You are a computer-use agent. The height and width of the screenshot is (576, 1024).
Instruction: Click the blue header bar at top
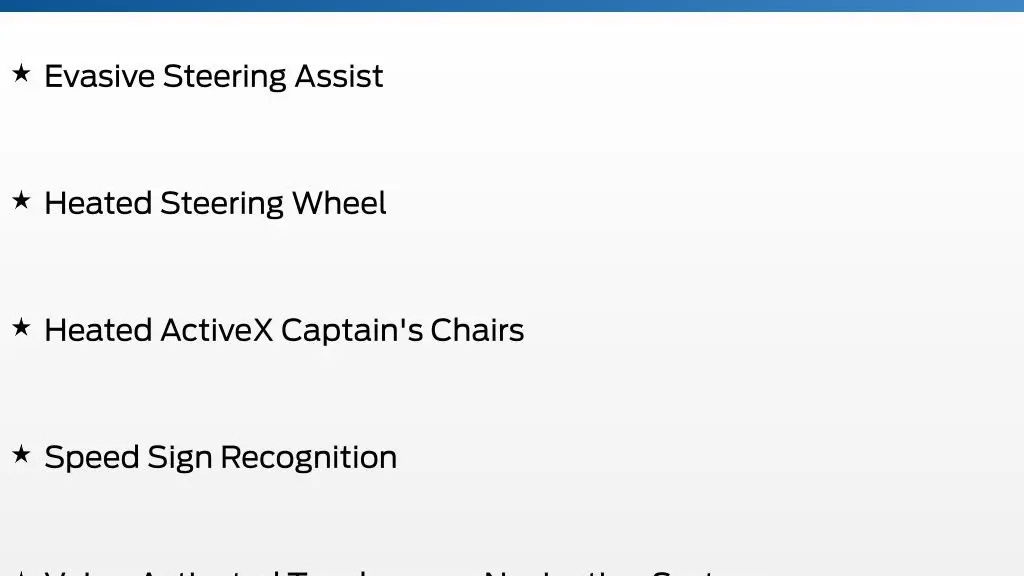click(512, 5)
